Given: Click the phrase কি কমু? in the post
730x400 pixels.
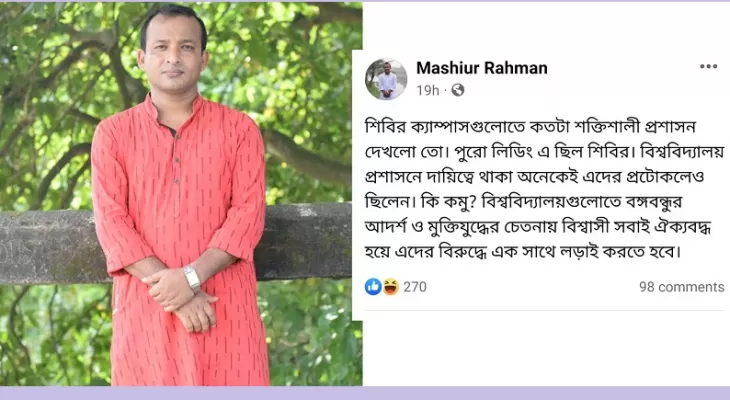Looking at the screenshot, I should point(448,203).
